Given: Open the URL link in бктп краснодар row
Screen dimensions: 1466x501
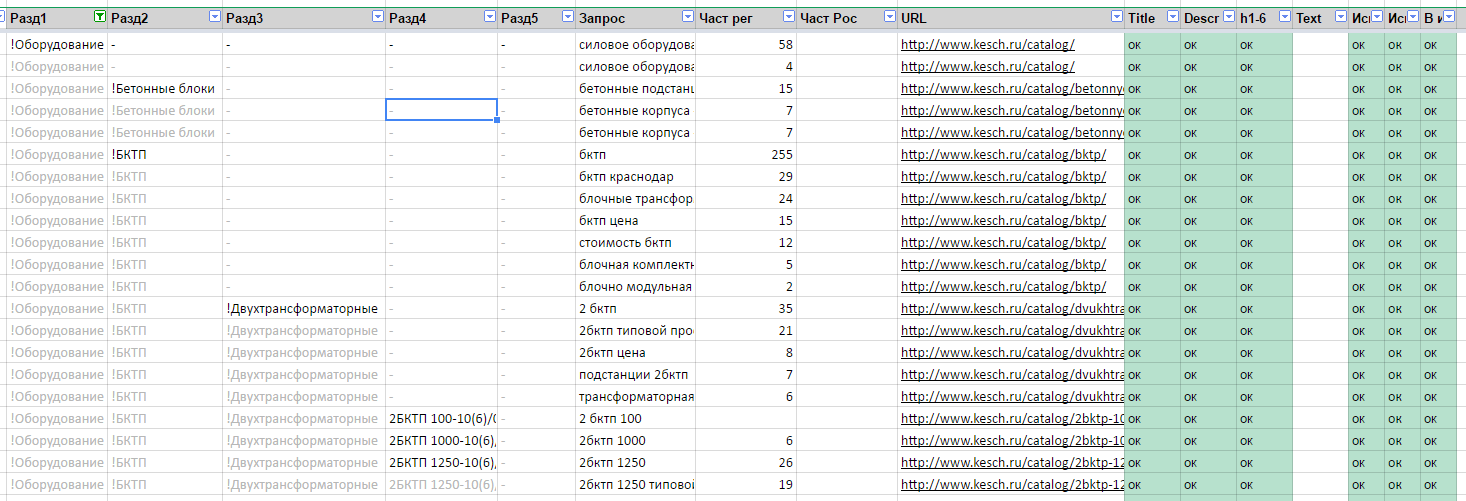Looking at the screenshot, I should pyautogui.click(x=1003, y=176).
